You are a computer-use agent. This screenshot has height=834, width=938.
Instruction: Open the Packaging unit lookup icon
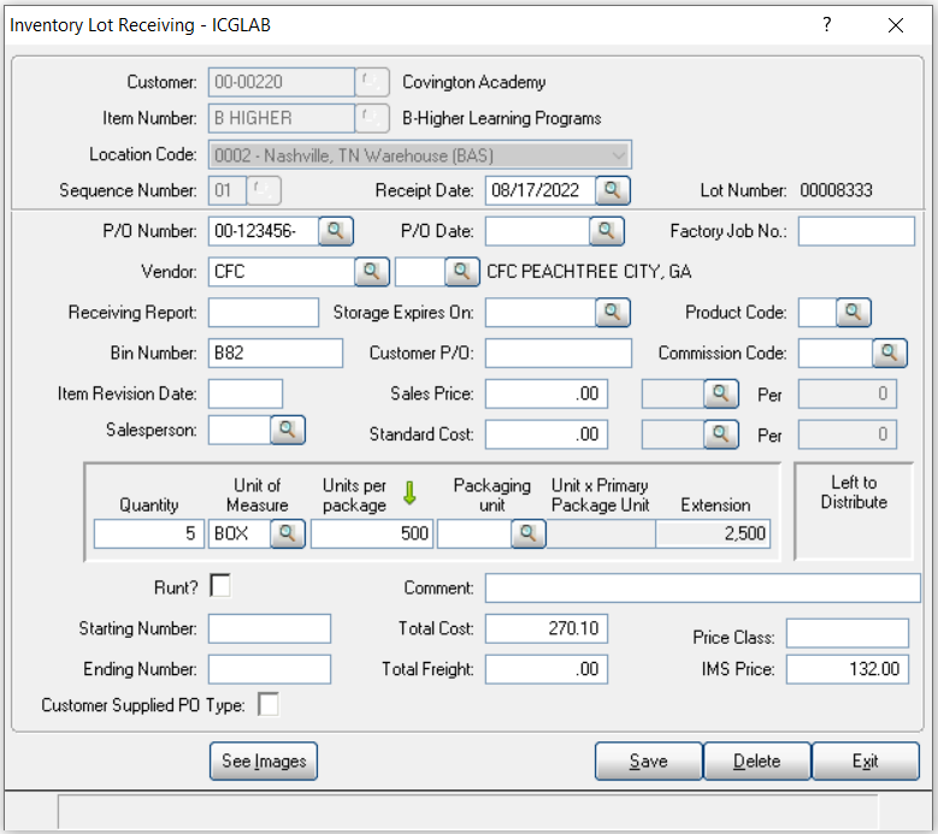pyautogui.click(x=528, y=534)
